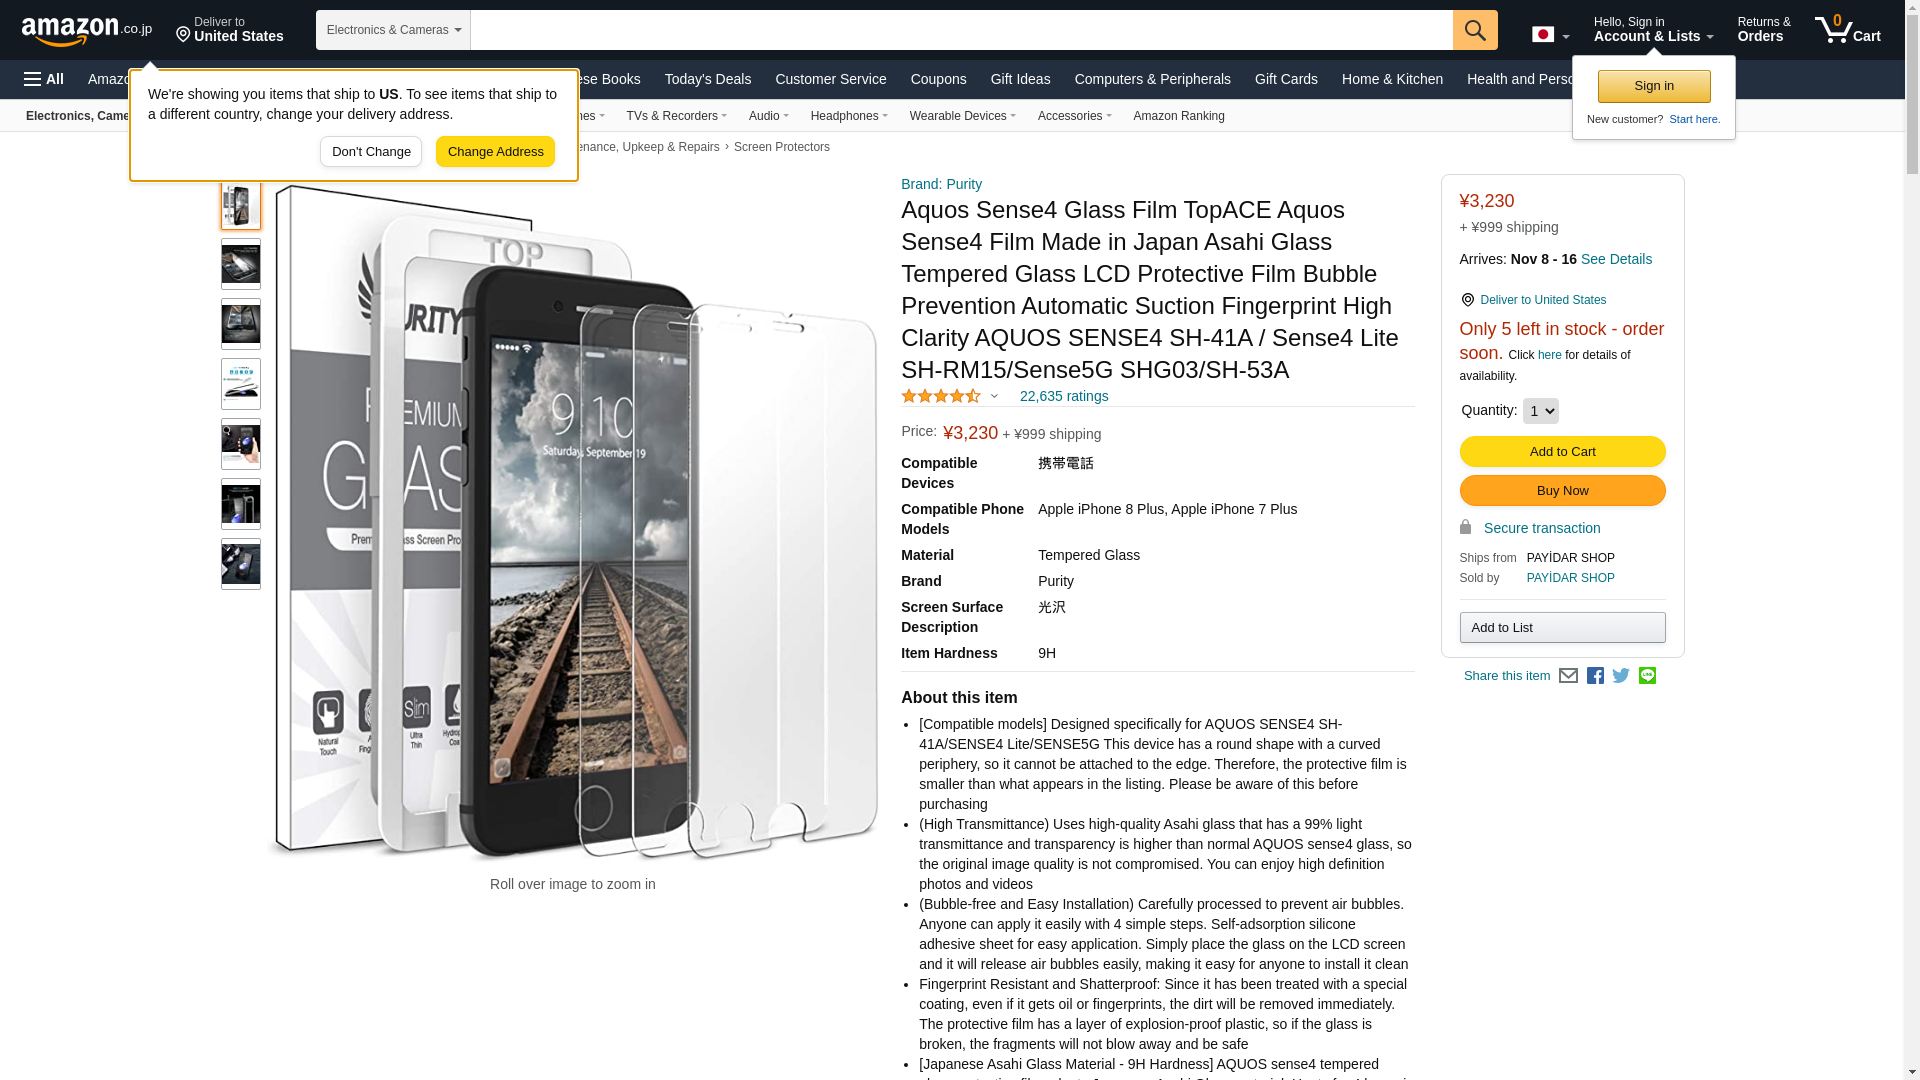This screenshot has width=1920, height=1080.
Task: Open Today's Deals menu item
Action: (707, 79)
